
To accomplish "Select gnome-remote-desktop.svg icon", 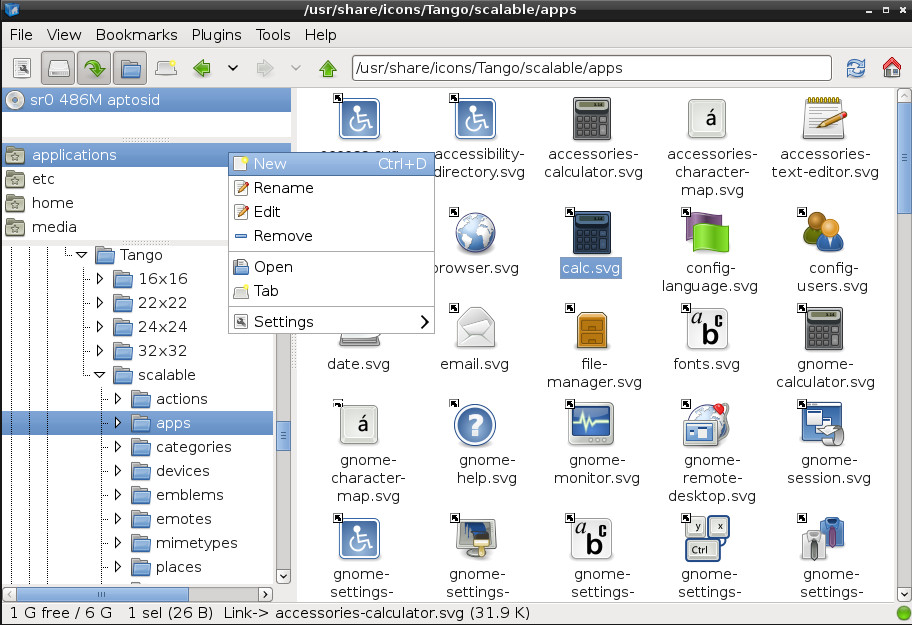I will [707, 424].
